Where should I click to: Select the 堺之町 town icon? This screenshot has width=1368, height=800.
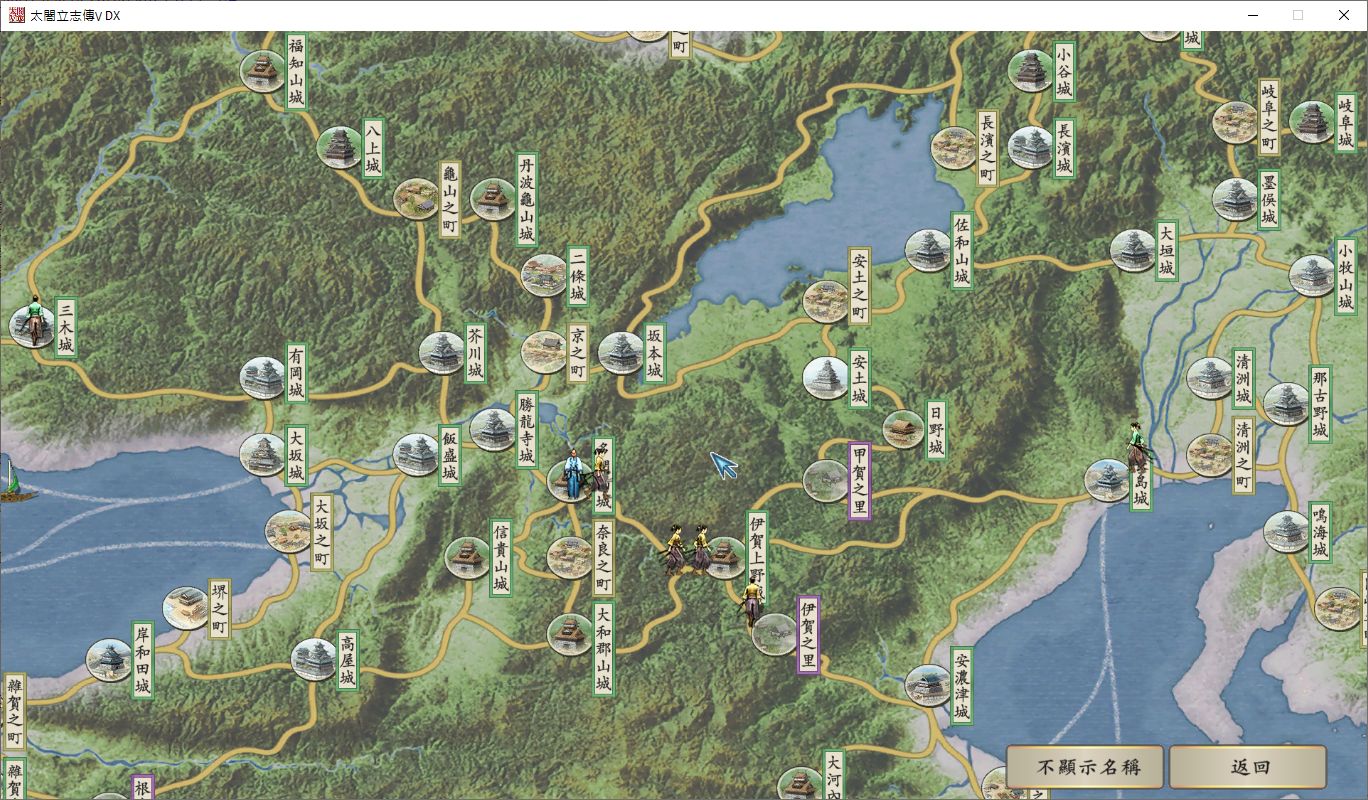[x=185, y=607]
